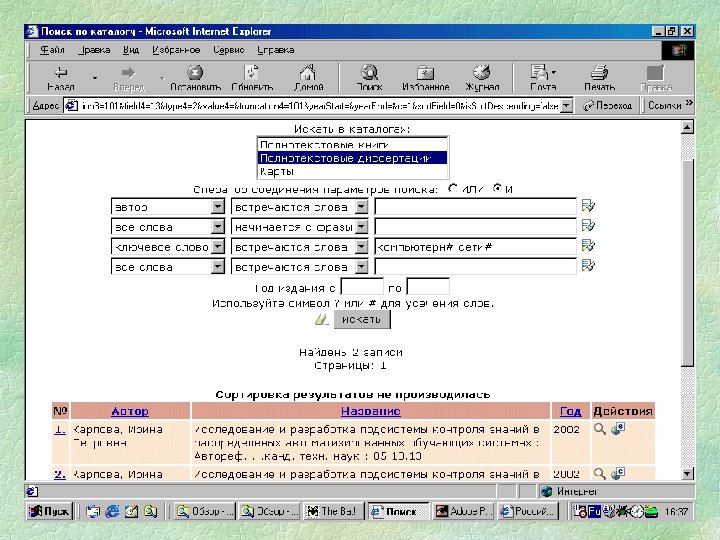This screenshot has height=540, width=720.
Task: Click the Вперед forward toolbar button
Action: click(x=129, y=78)
